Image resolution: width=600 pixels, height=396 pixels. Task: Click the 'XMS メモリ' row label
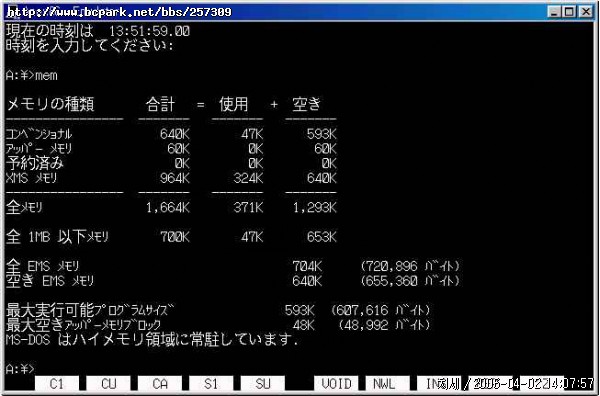pyautogui.click(x=31, y=178)
